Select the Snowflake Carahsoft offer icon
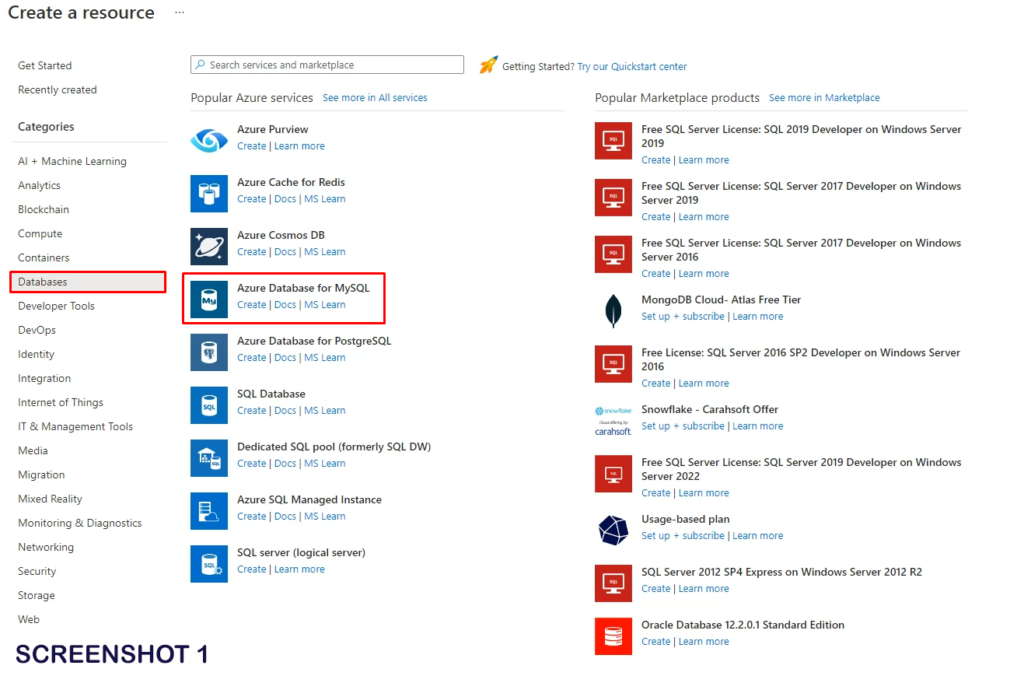 coord(613,420)
